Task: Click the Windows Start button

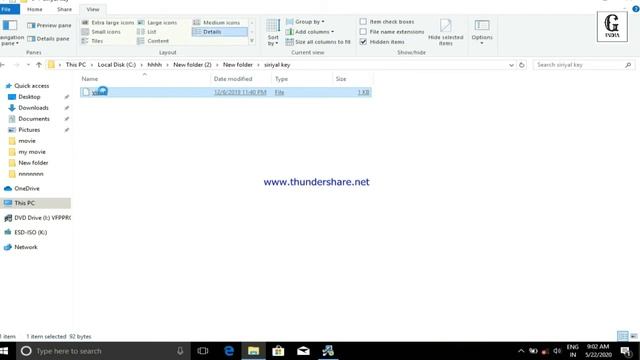Action: point(4,351)
